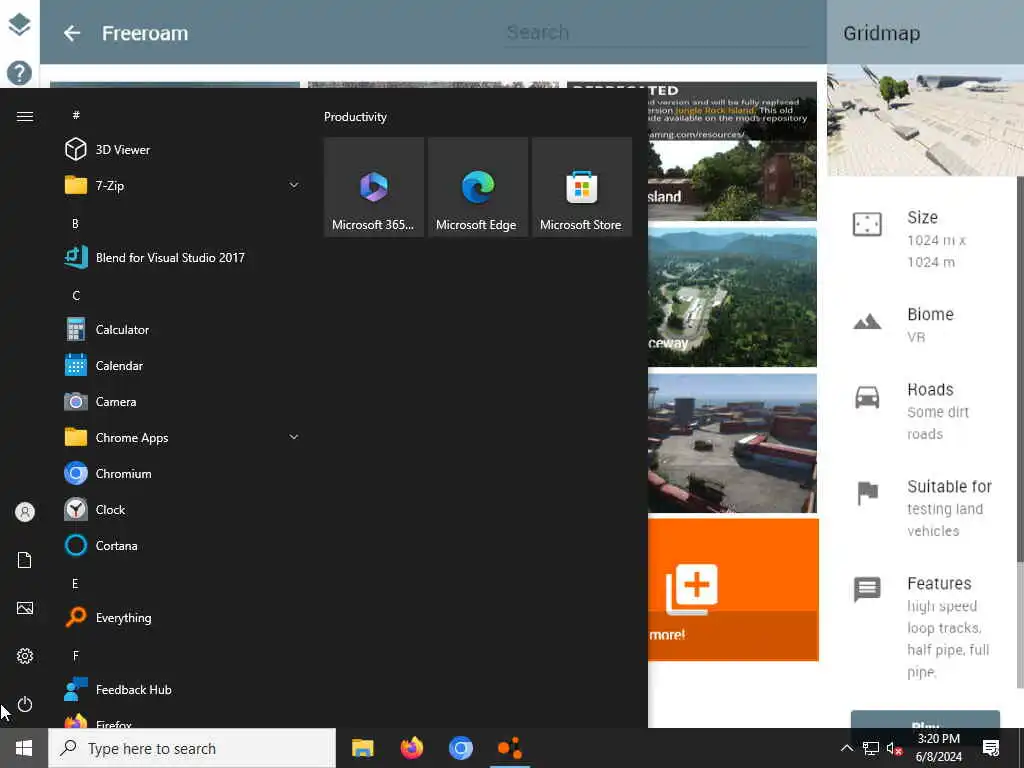Click the muted volume tray icon

(x=894, y=748)
